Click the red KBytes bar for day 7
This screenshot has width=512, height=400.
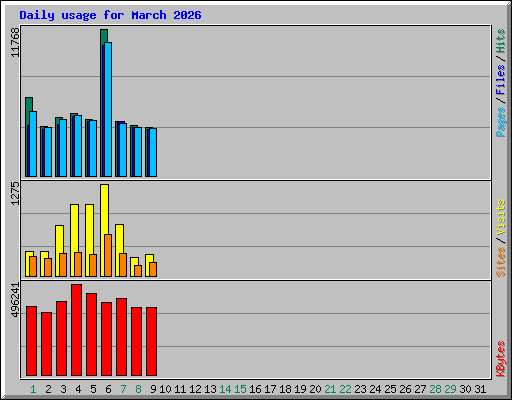(x=121, y=337)
